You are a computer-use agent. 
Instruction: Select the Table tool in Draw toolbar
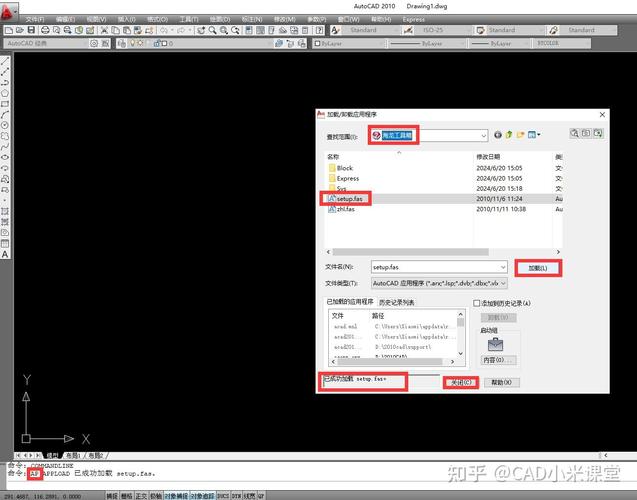coord(5,244)
